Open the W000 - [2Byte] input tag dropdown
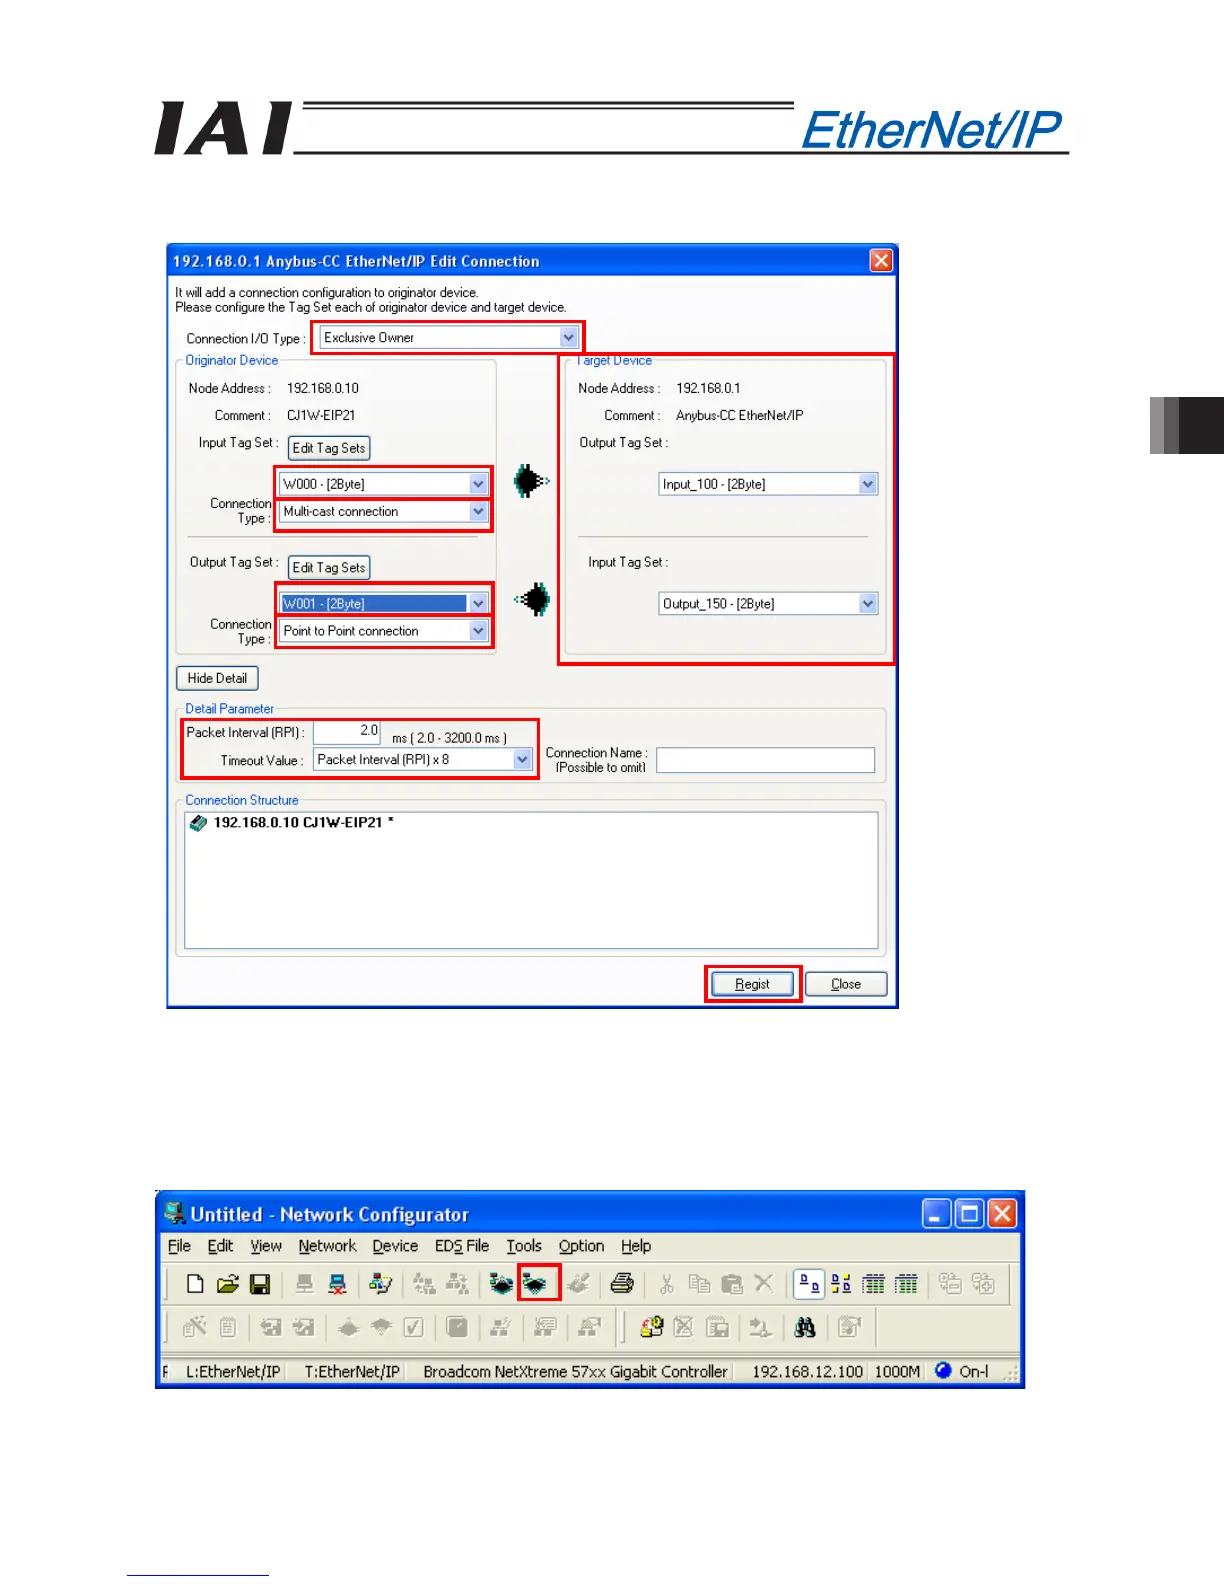The height and width of the screenshot is (1584, 1224). pos(478,484)
